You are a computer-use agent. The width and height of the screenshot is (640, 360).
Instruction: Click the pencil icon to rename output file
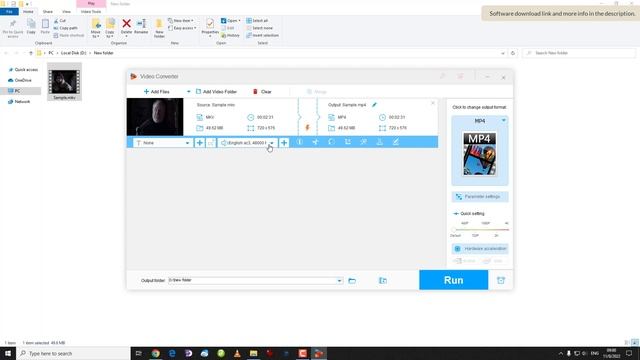(374, 105)
